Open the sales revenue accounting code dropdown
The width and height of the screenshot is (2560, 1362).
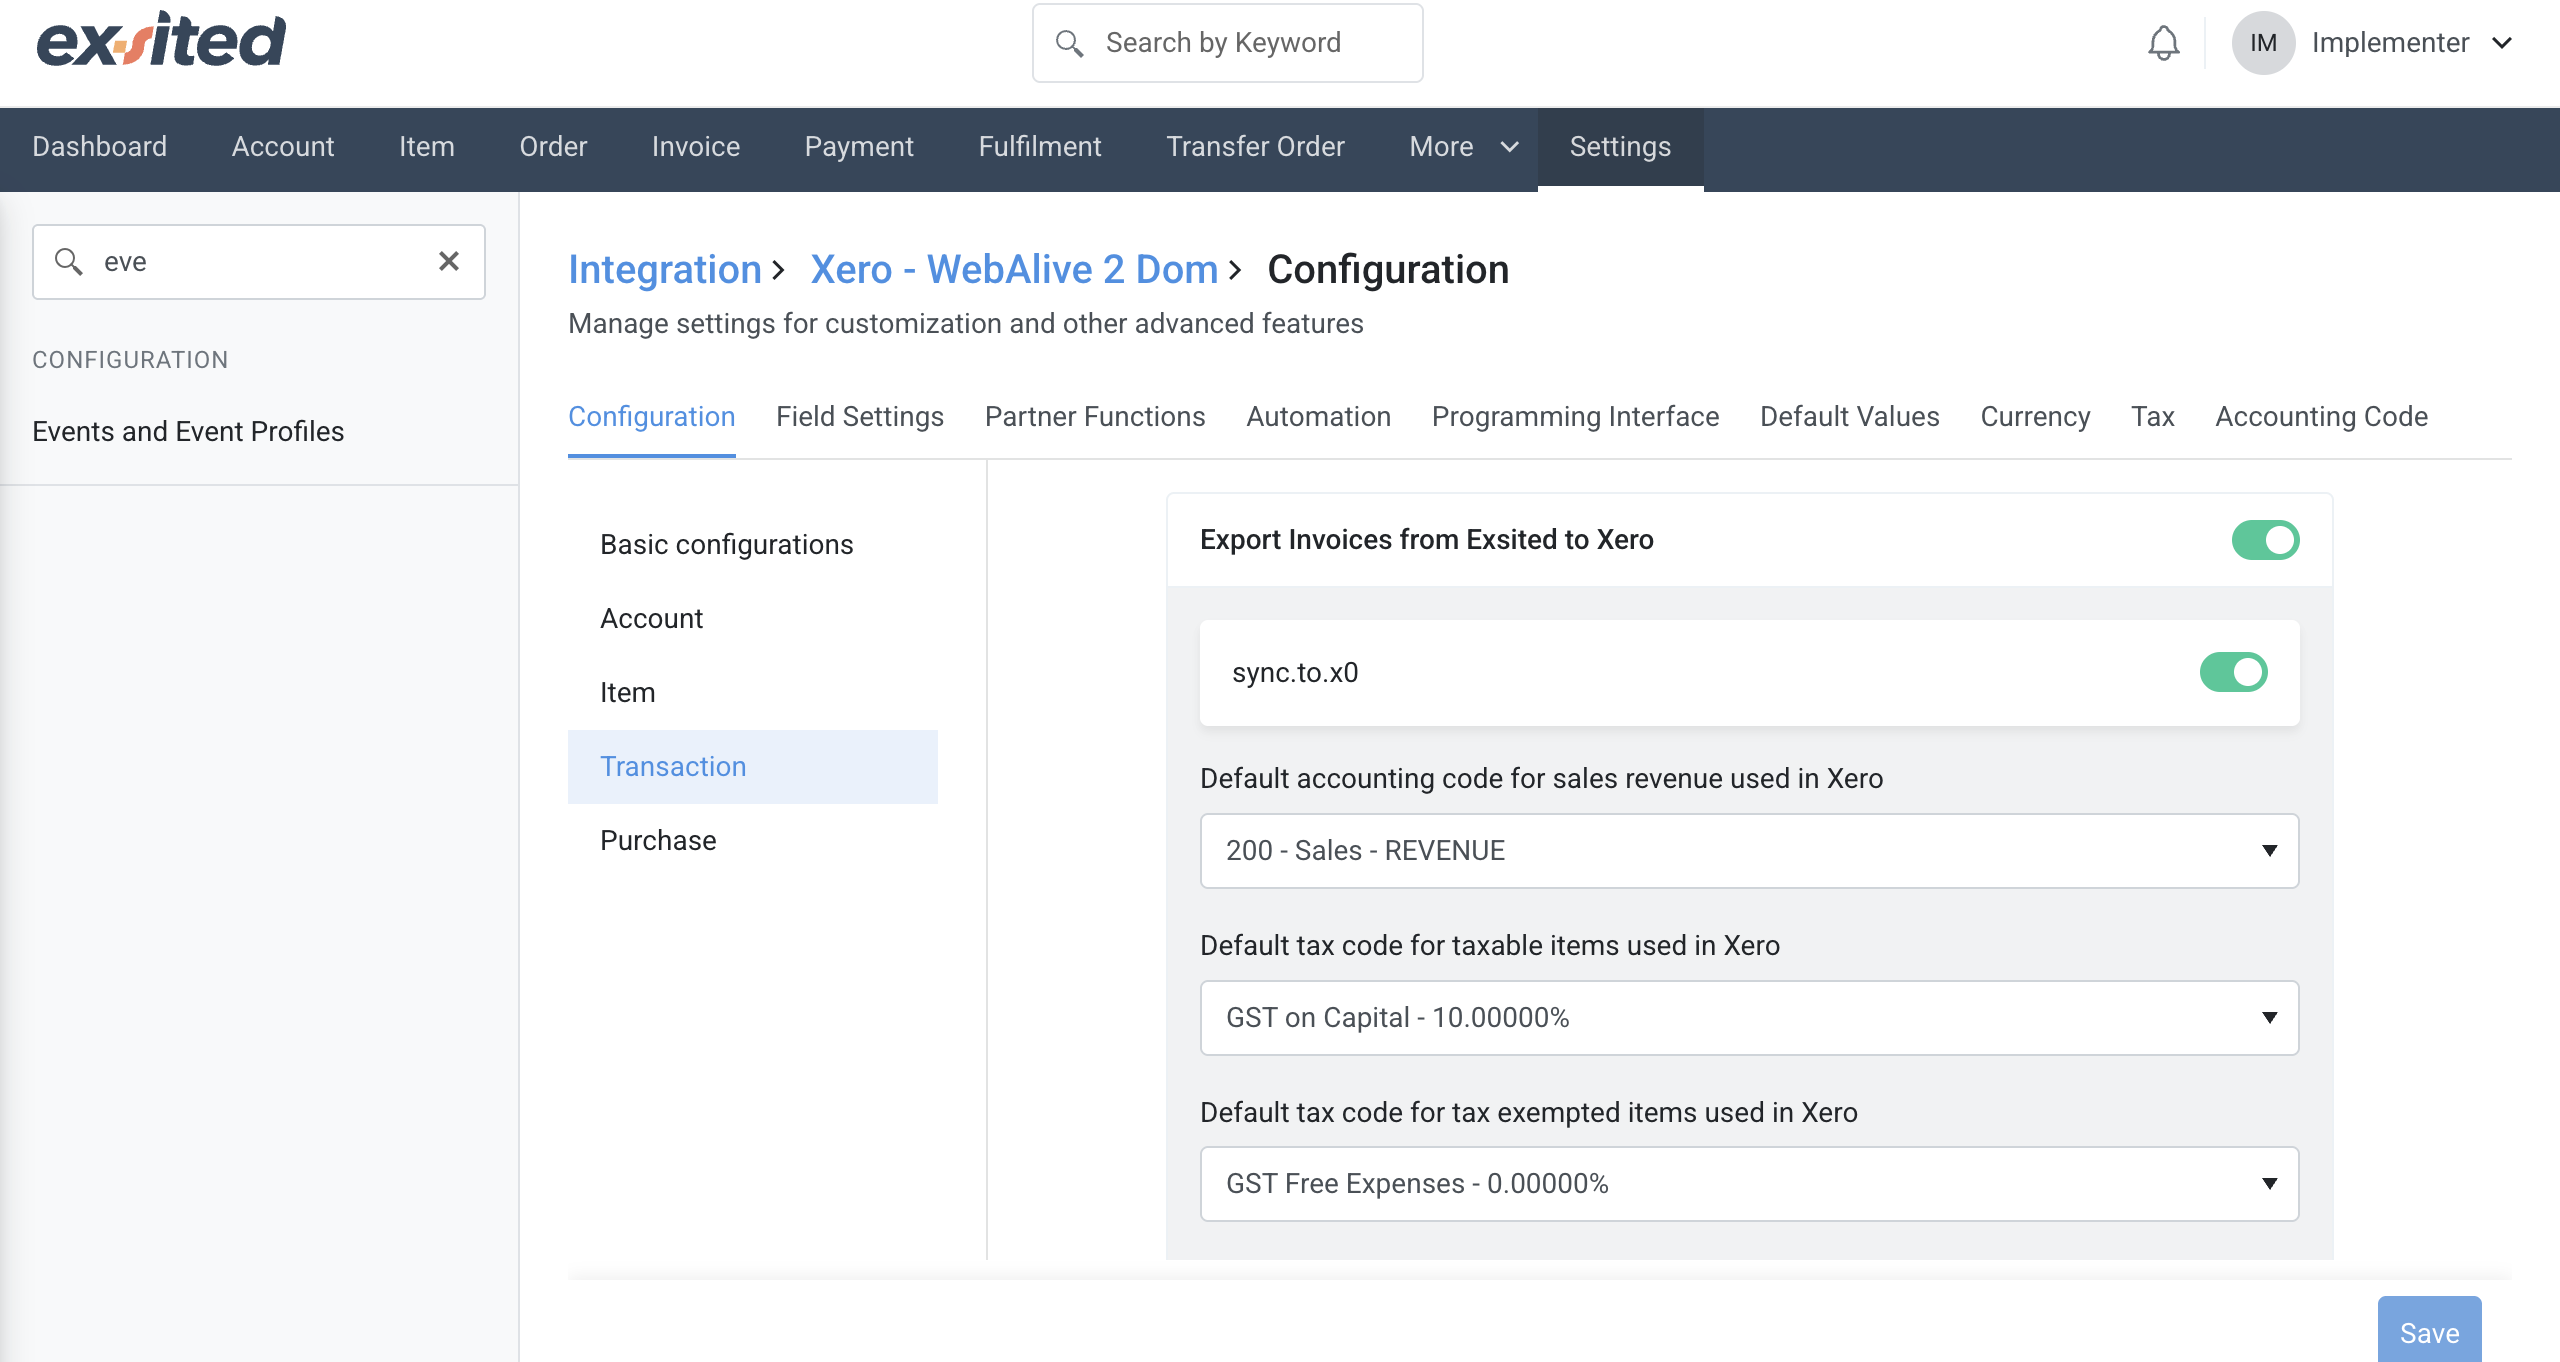pos(1749,851)
